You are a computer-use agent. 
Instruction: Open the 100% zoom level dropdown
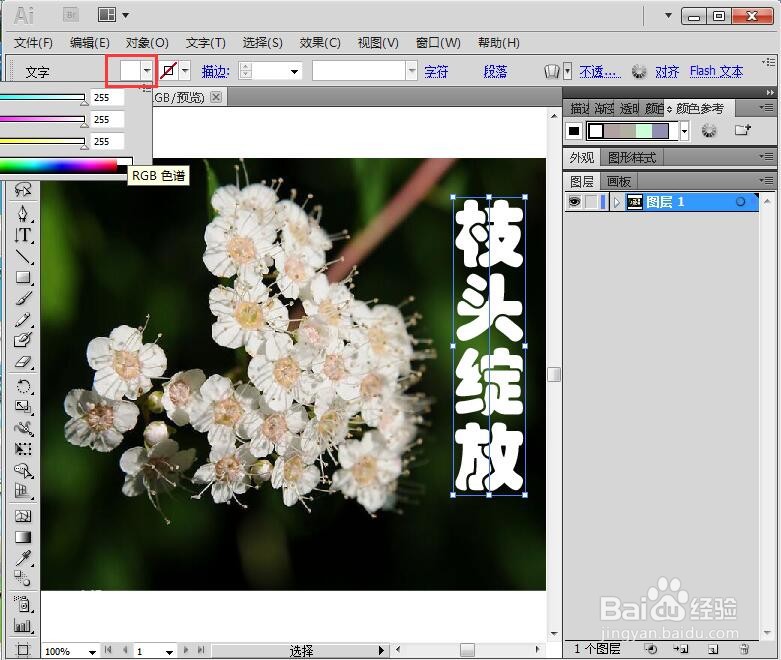[92, 652]
